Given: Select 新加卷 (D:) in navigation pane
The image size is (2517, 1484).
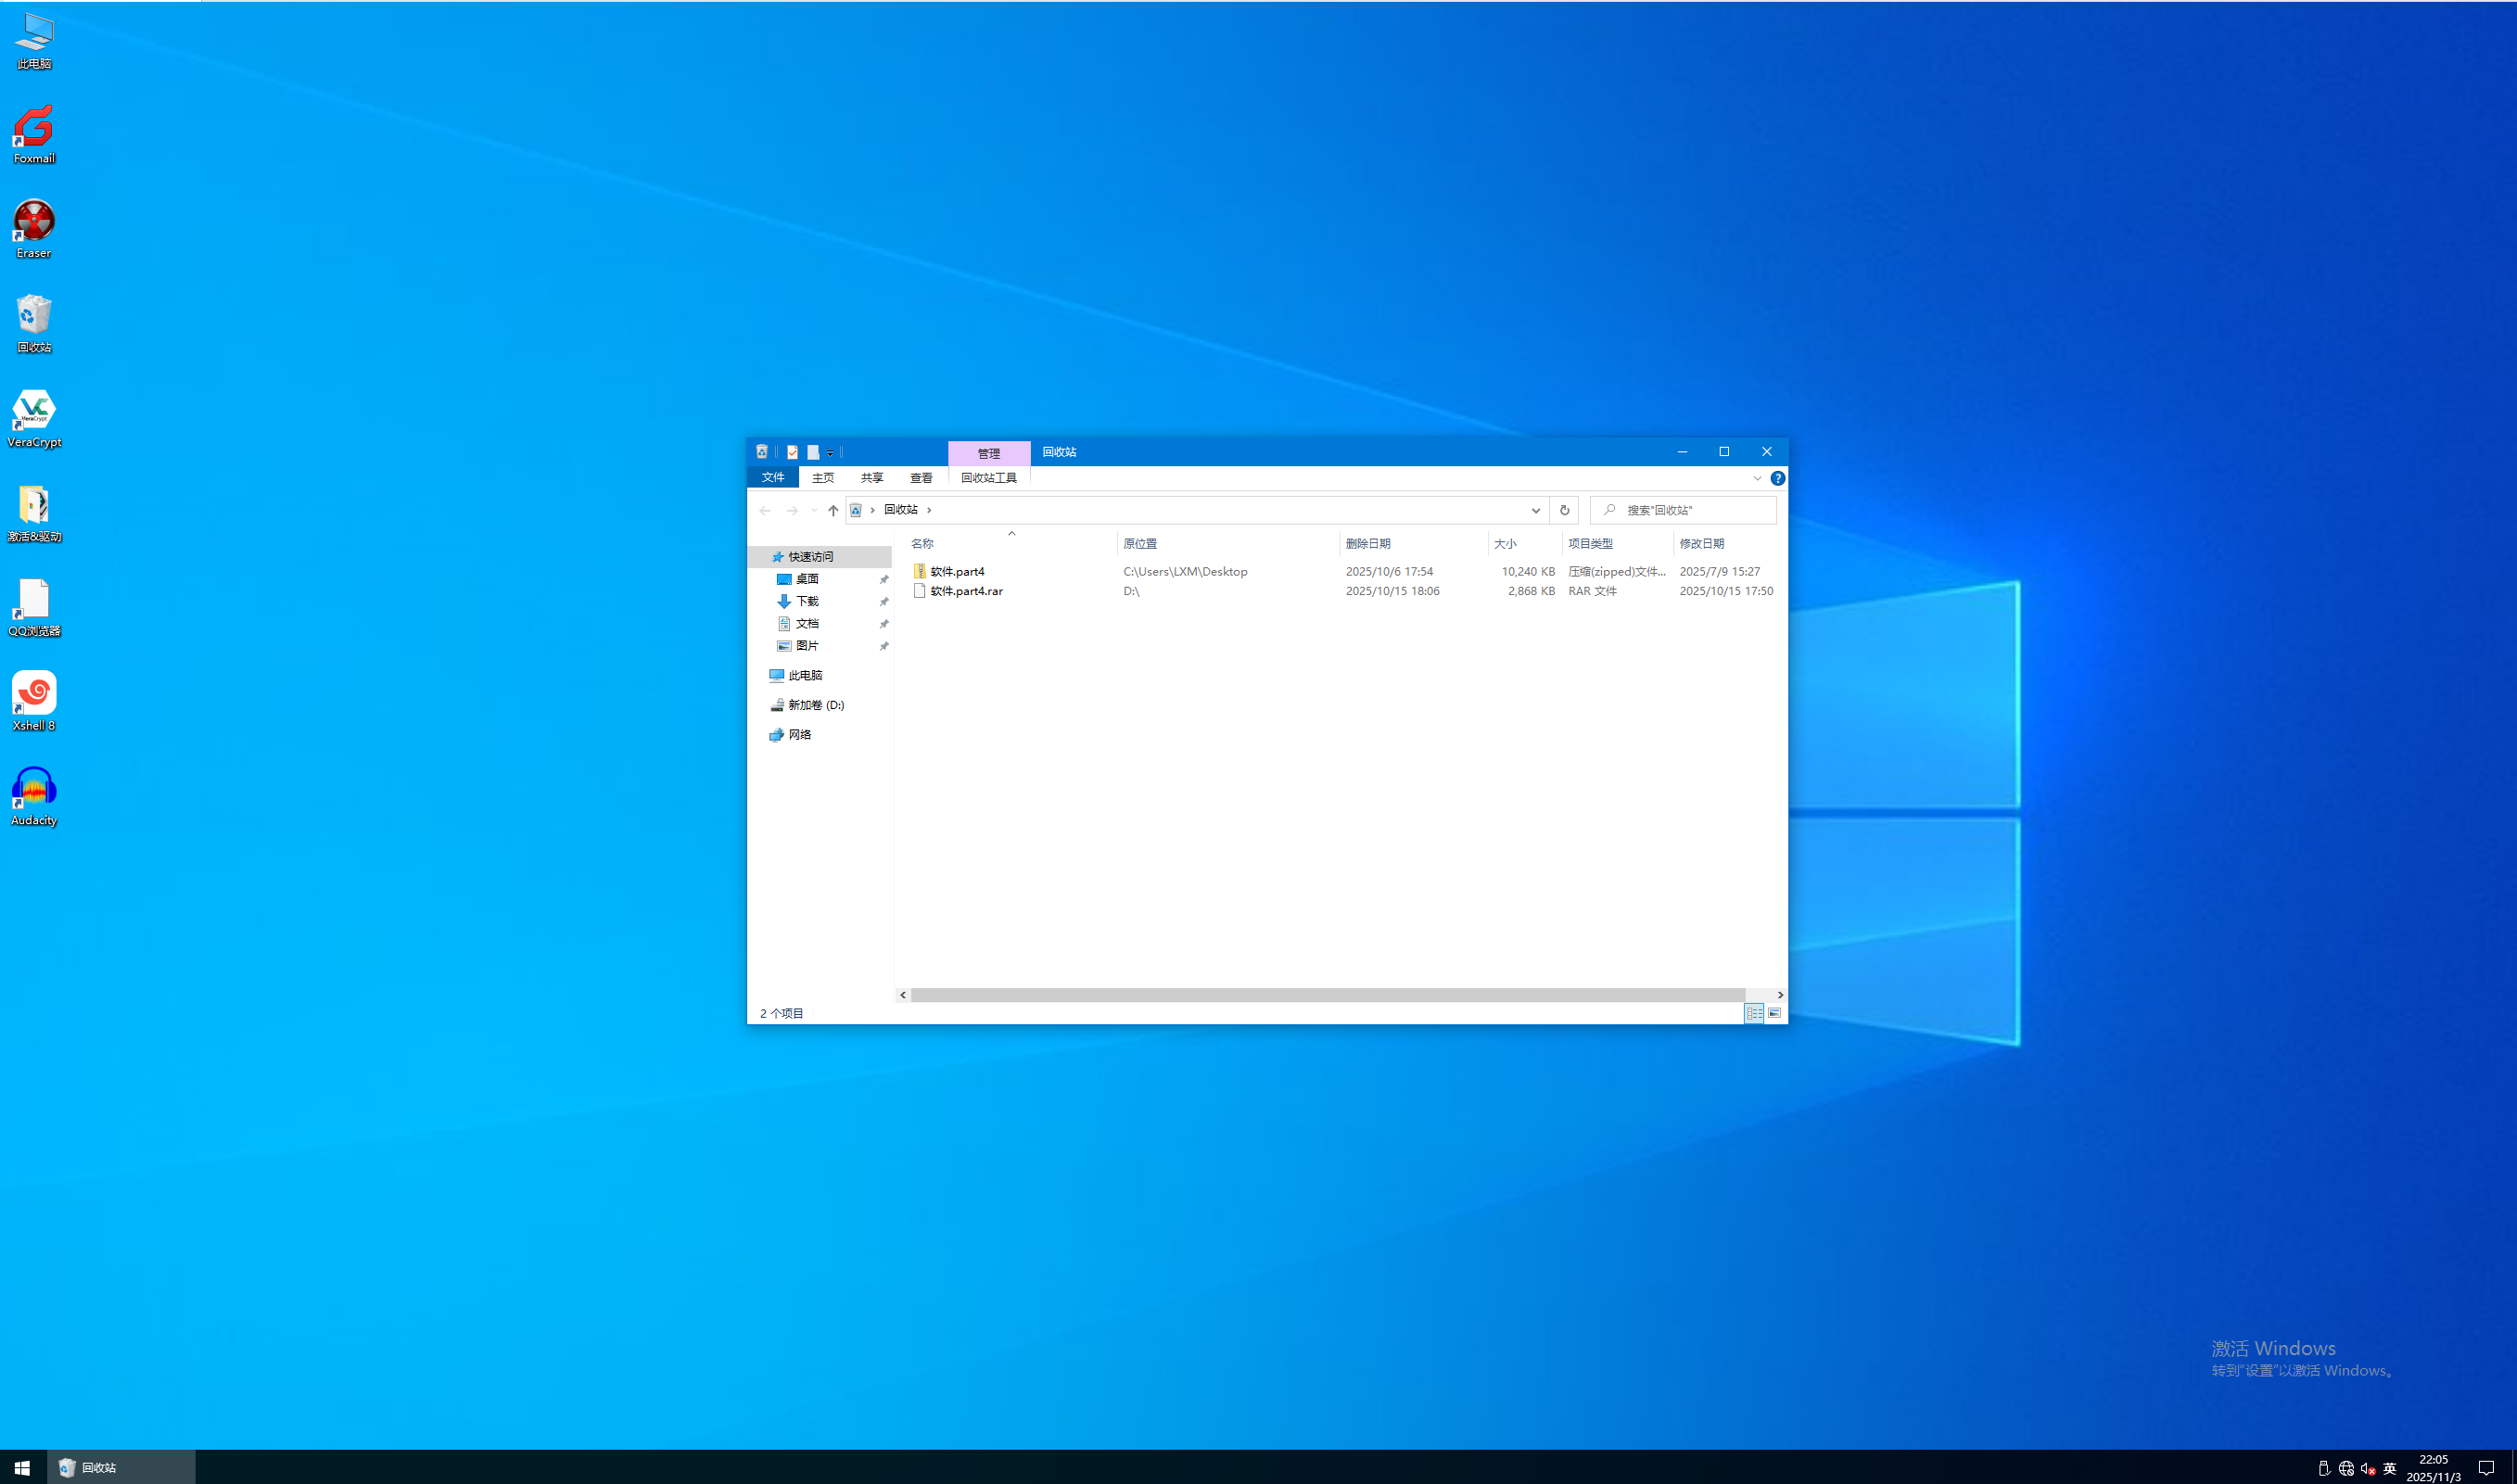Looking at the screenshot, I should click(815, 705).
